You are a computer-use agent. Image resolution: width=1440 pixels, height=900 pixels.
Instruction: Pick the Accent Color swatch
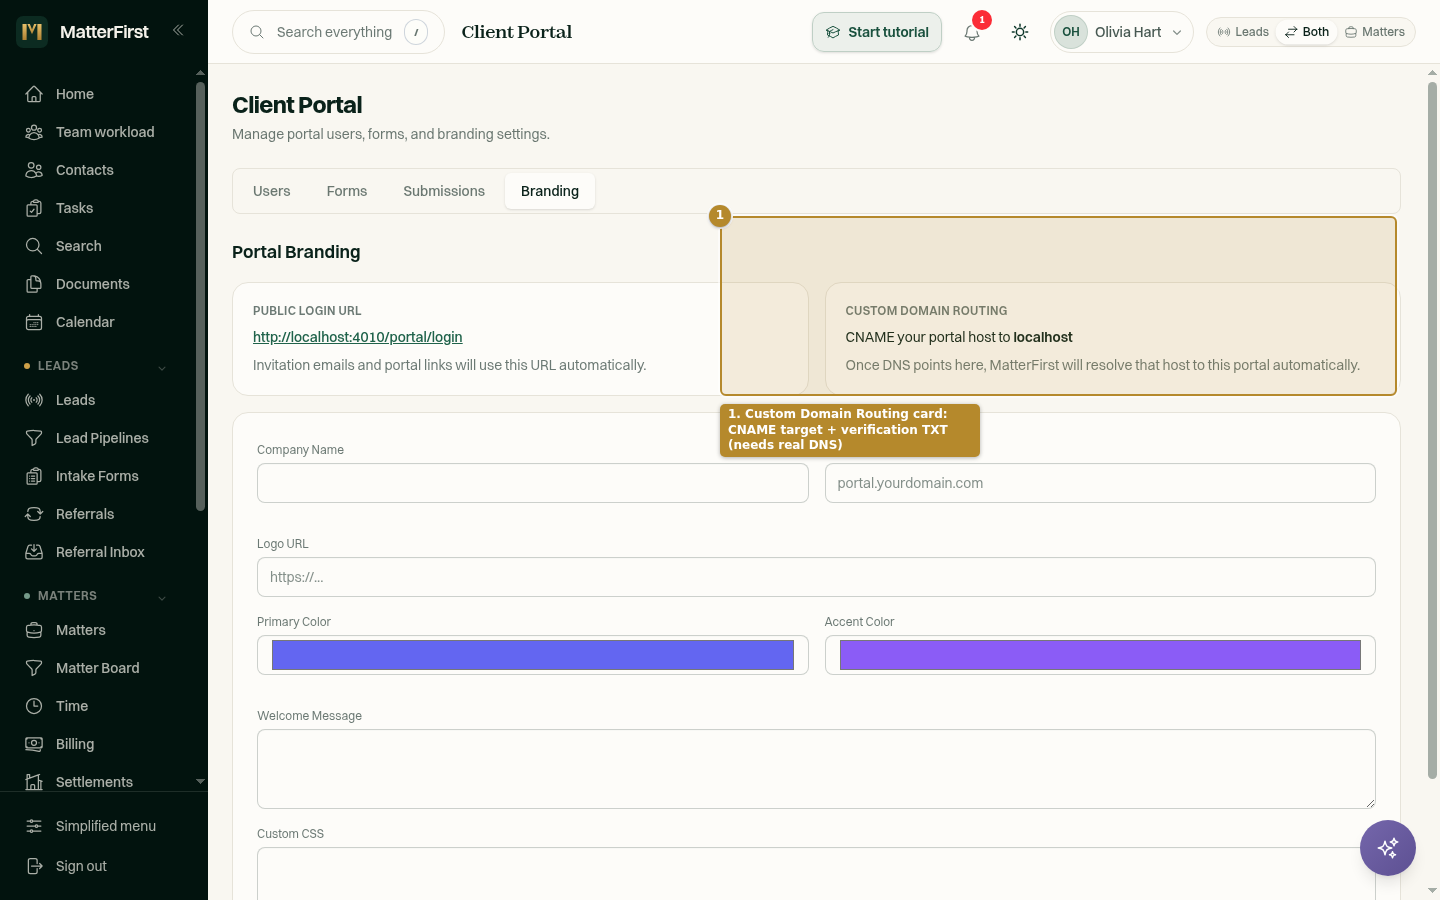[1100, 655]
